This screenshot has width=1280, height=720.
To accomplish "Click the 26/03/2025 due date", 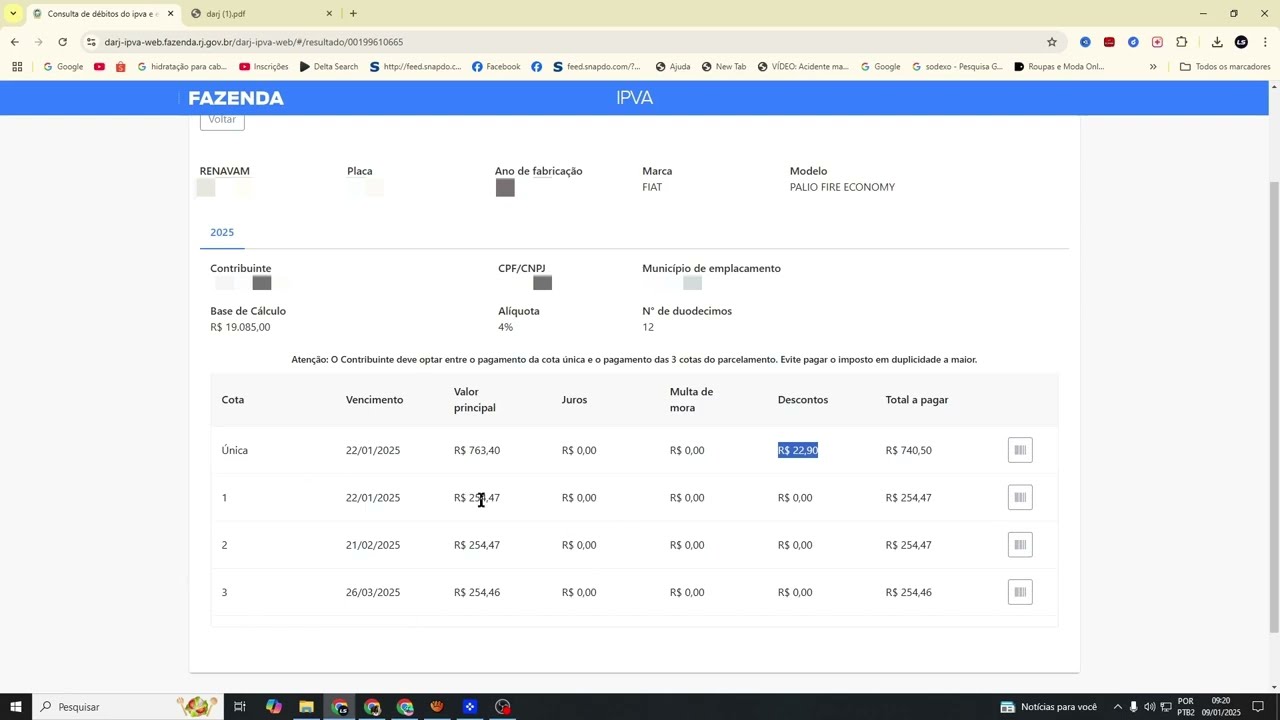I will 373,592.
